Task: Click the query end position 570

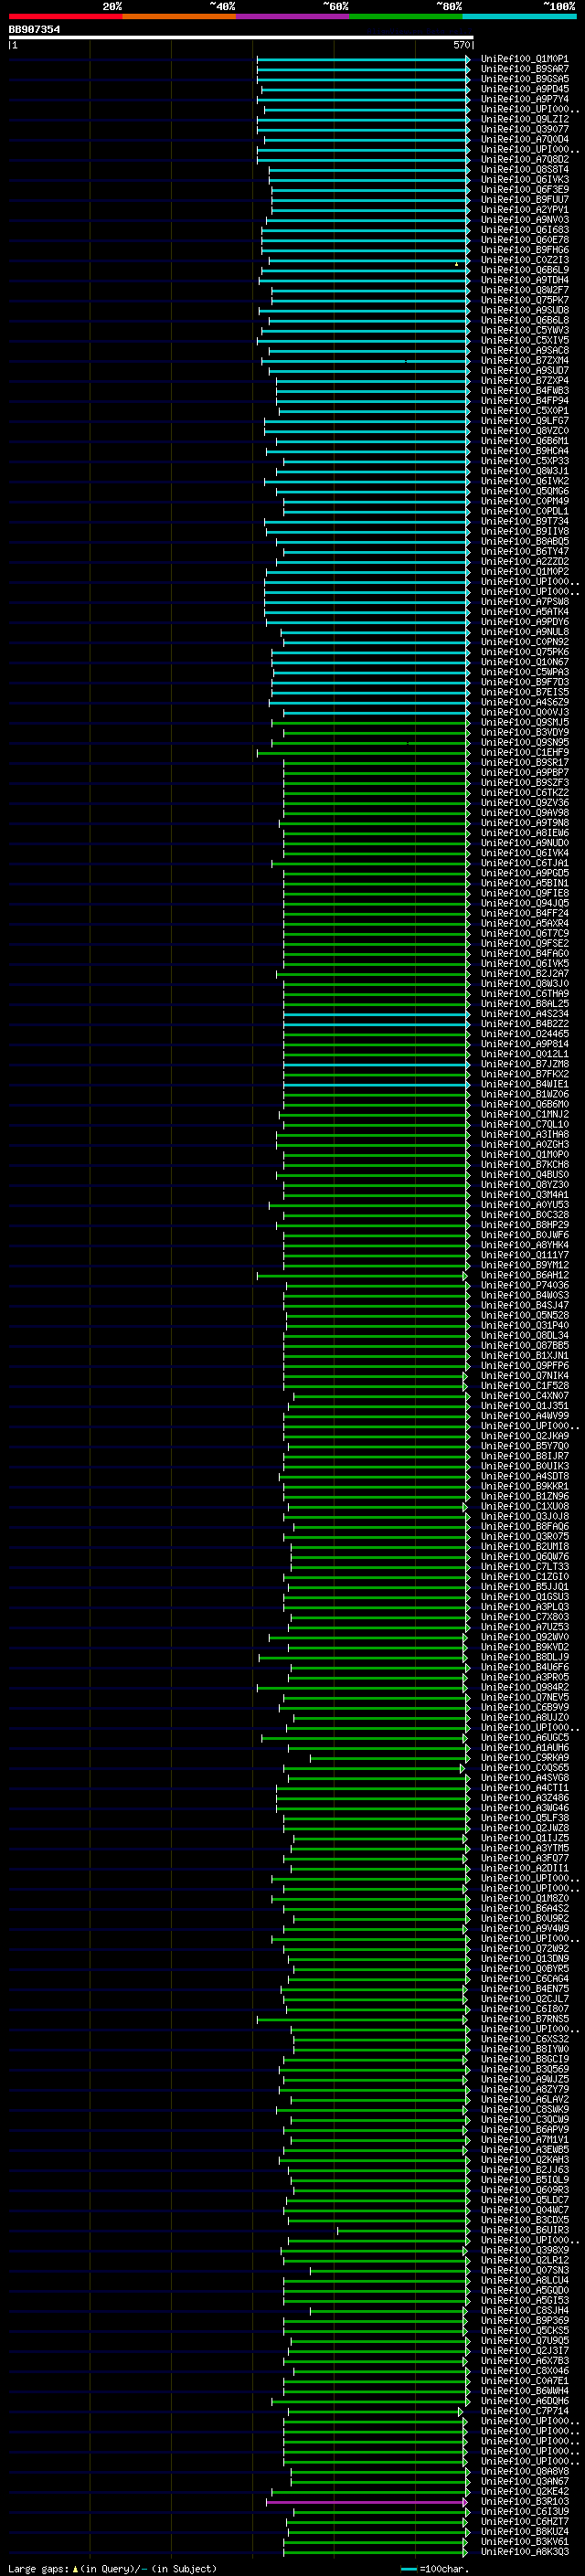Action: click(461, 45)
